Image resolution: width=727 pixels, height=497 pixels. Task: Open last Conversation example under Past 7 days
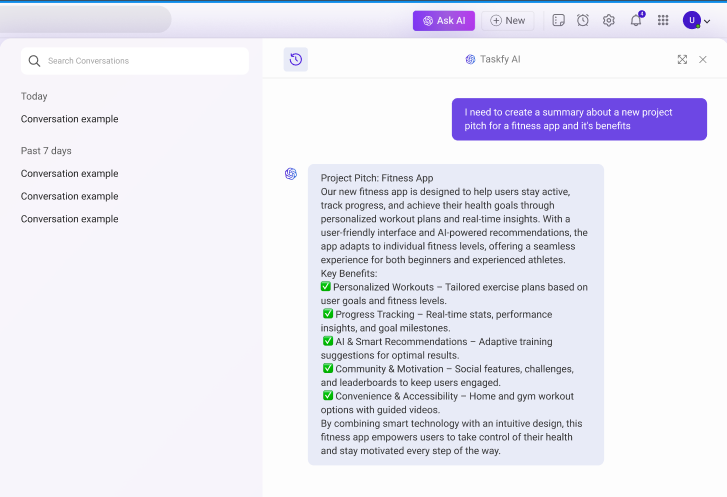pos(70,219)
